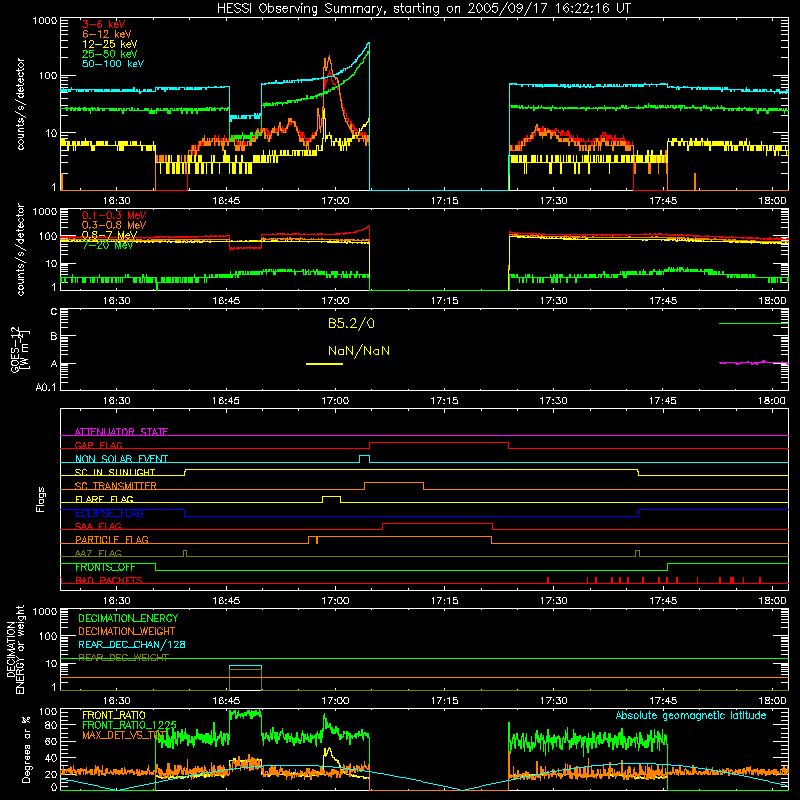Click the MAX_DET_VS_TOT legend label
Image resolution: width=800 pixels, height=800 pixels.
point(124,735)
